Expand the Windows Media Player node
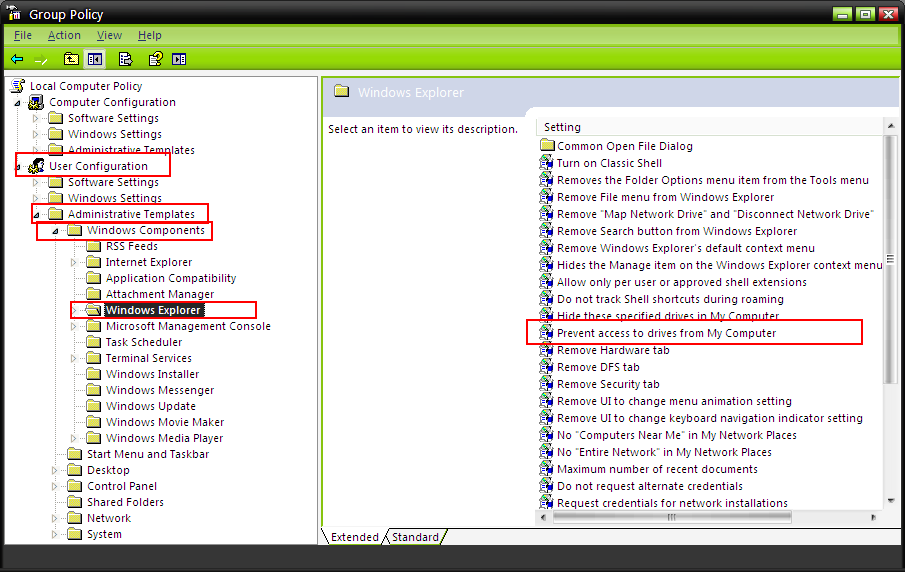The image size is (905, 572). click(73, 439)
